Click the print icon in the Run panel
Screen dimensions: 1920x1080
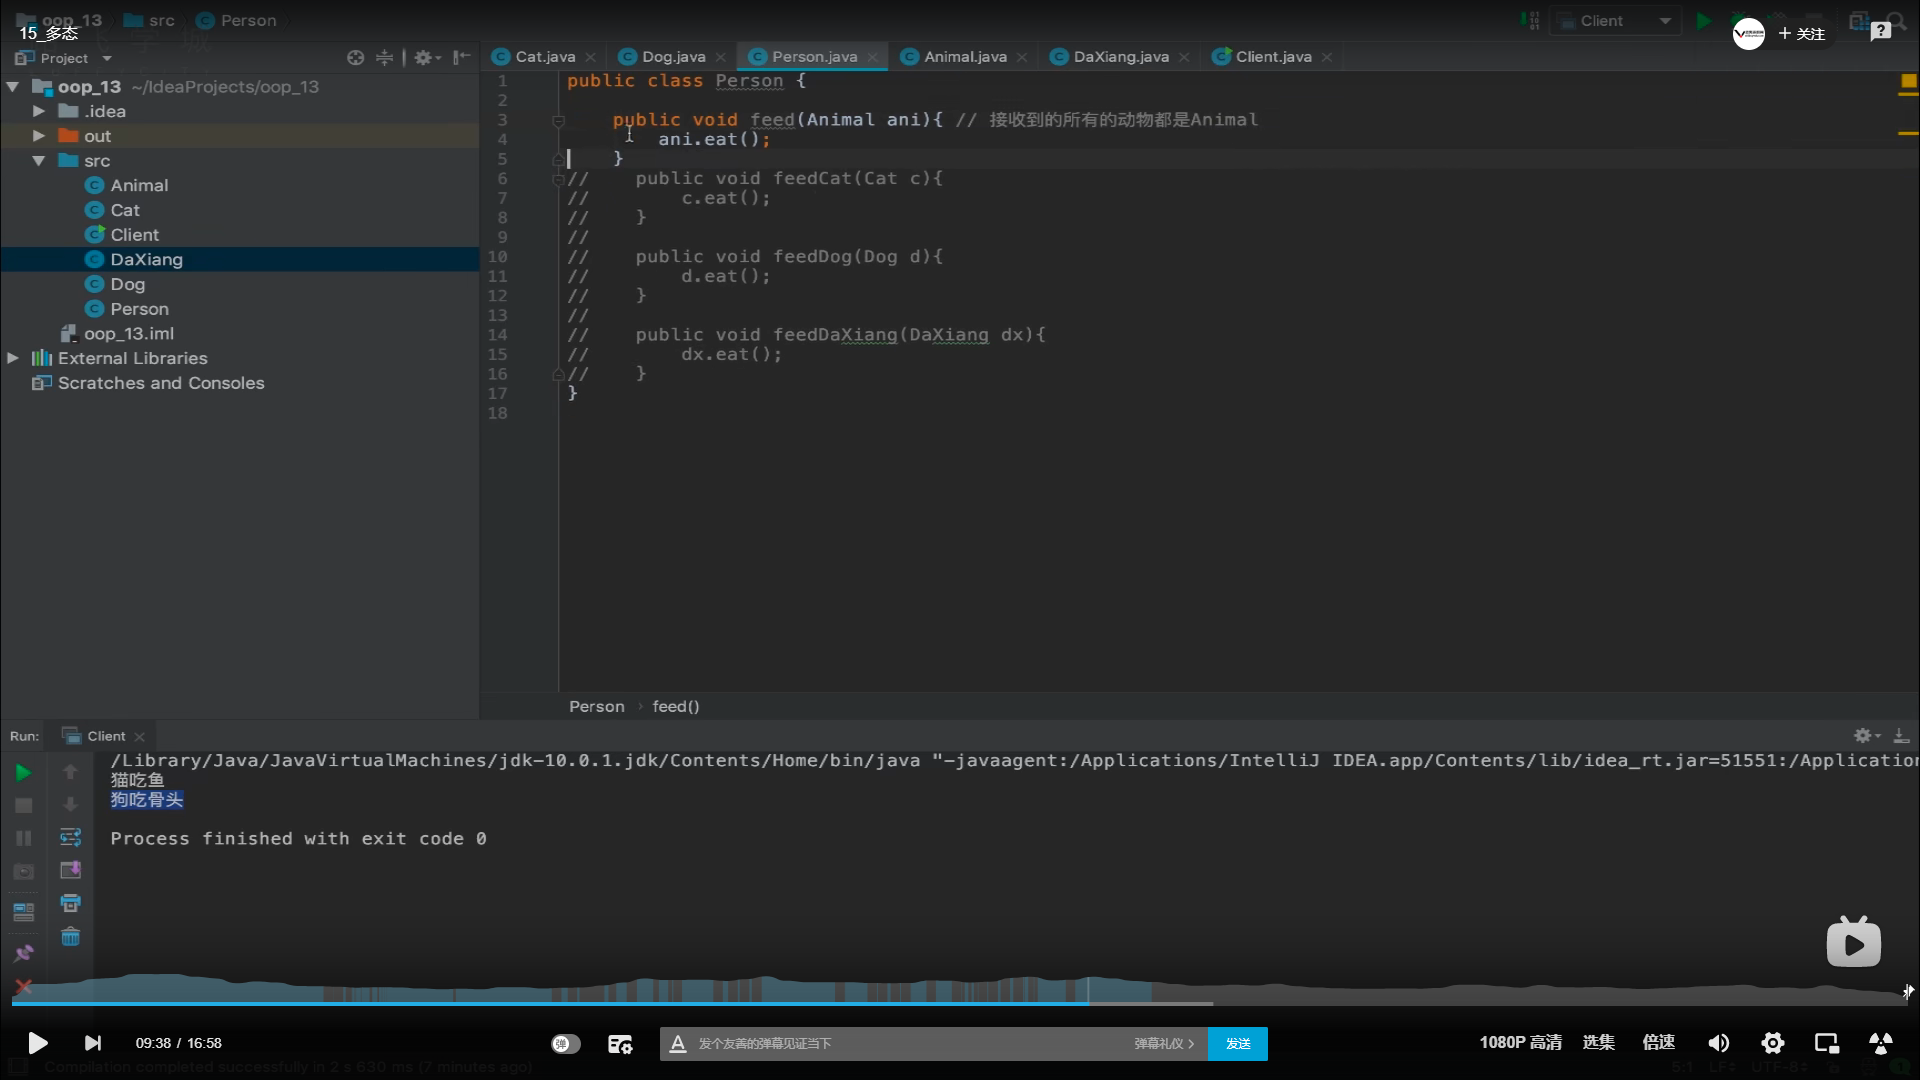[x=70, y=903]
